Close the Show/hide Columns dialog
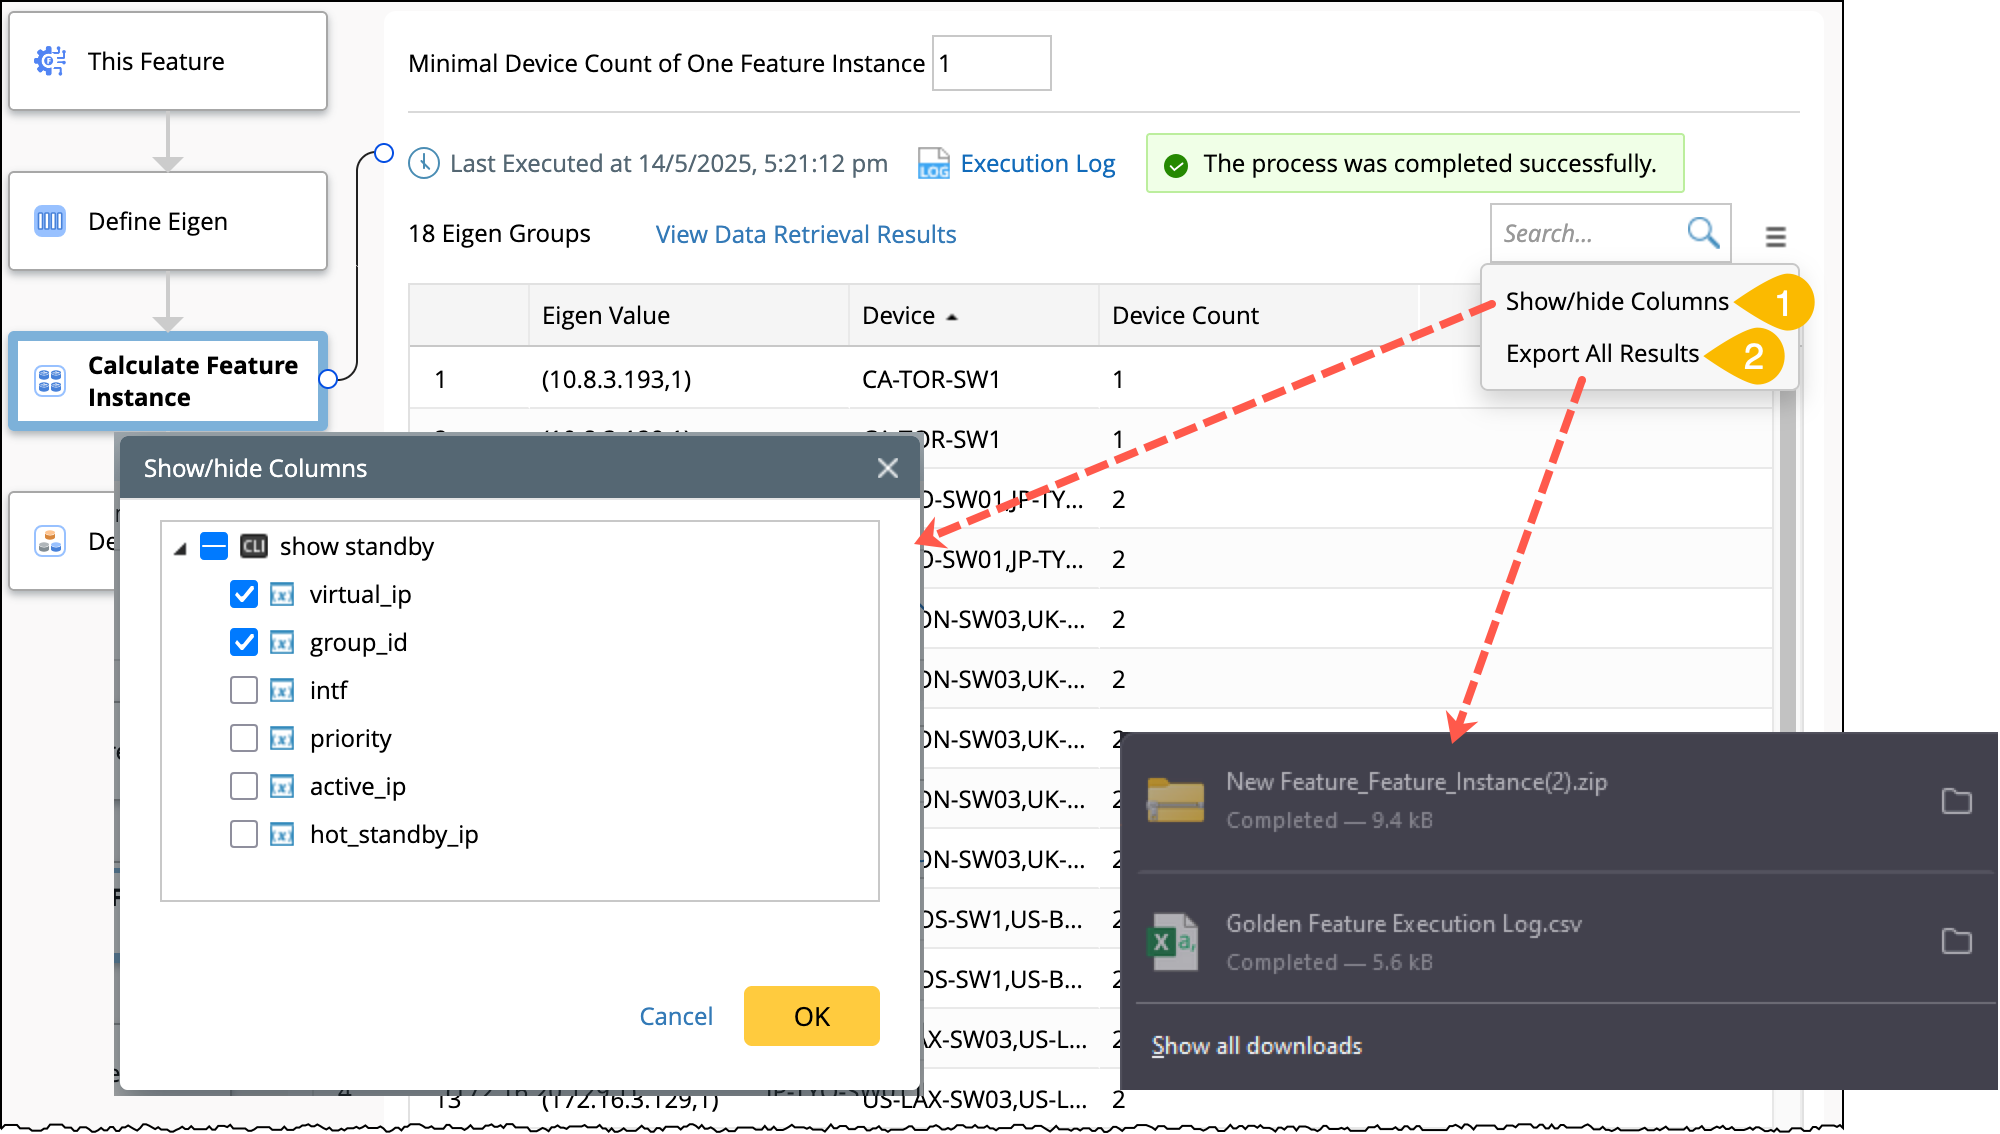Viewport: 2000px width, 1134px height. pyautogui.click(x=887, y=468)
